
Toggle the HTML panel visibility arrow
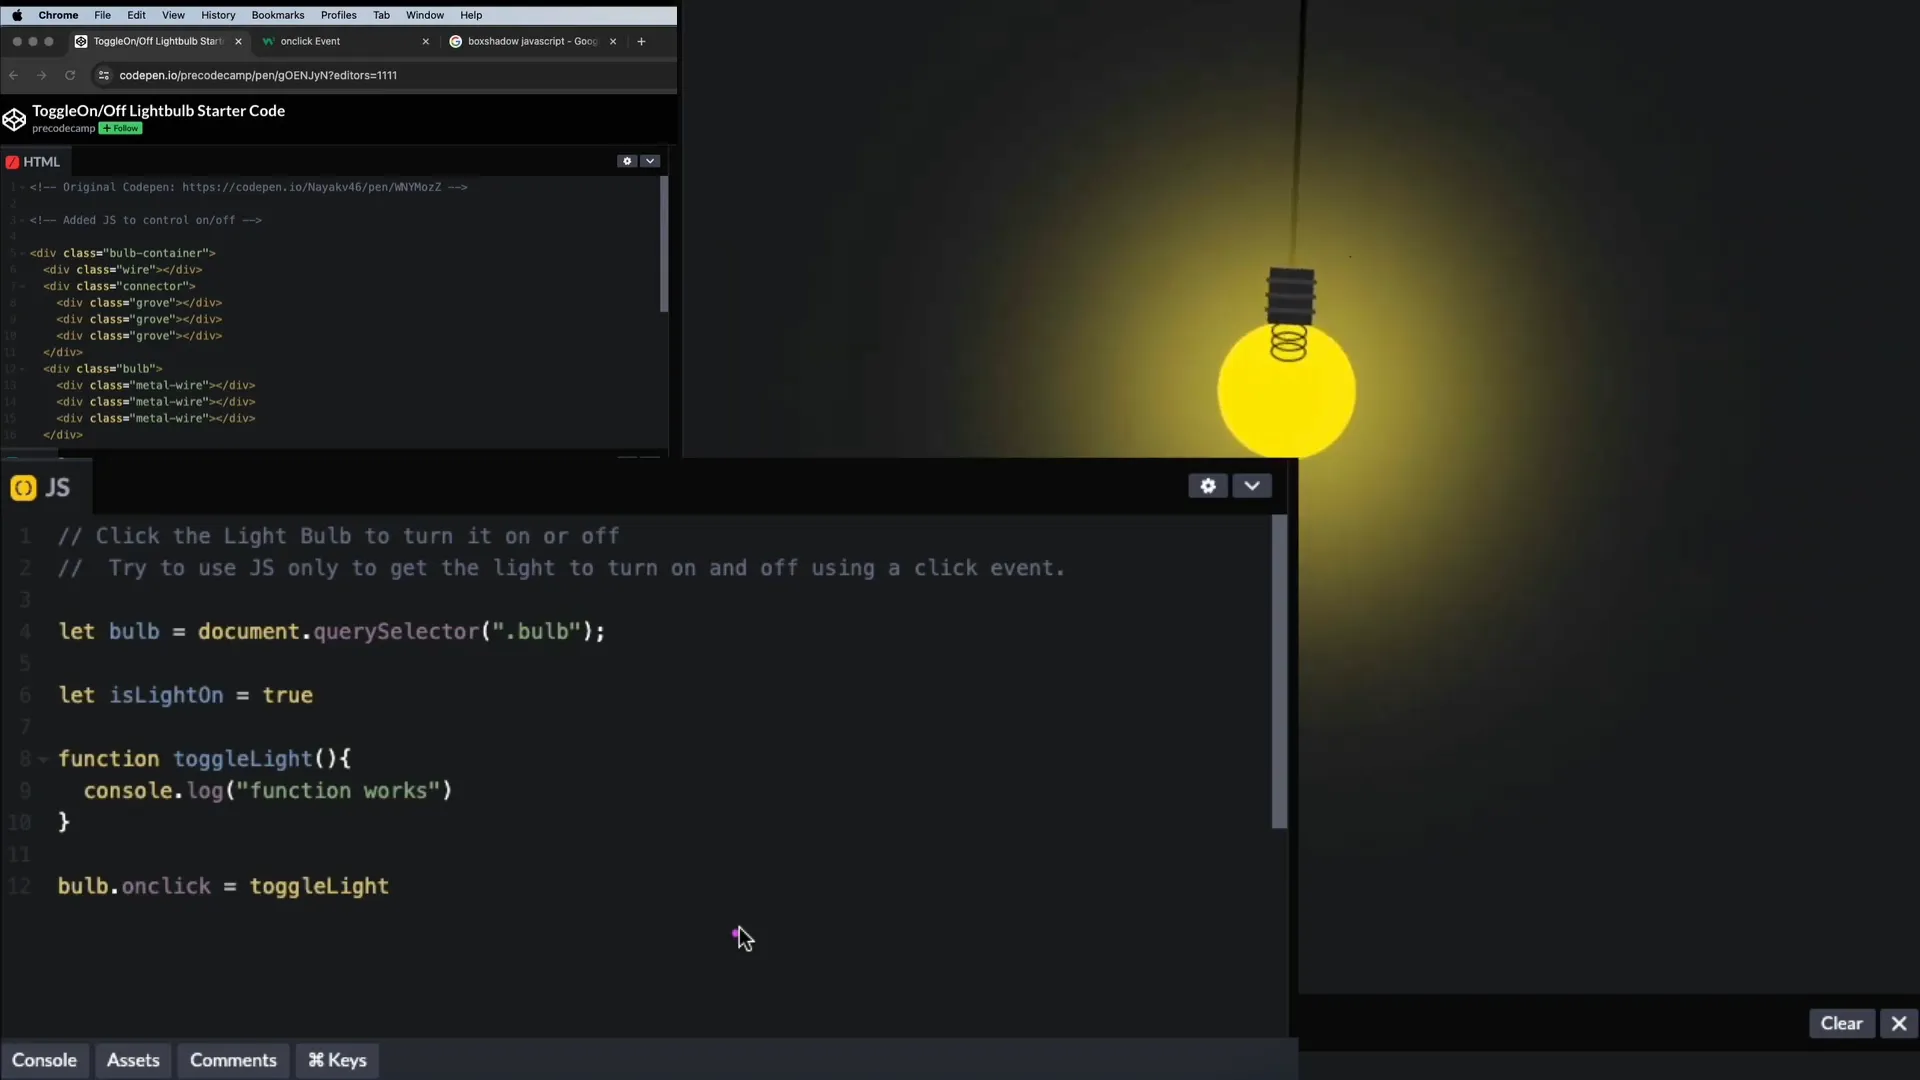650,161
